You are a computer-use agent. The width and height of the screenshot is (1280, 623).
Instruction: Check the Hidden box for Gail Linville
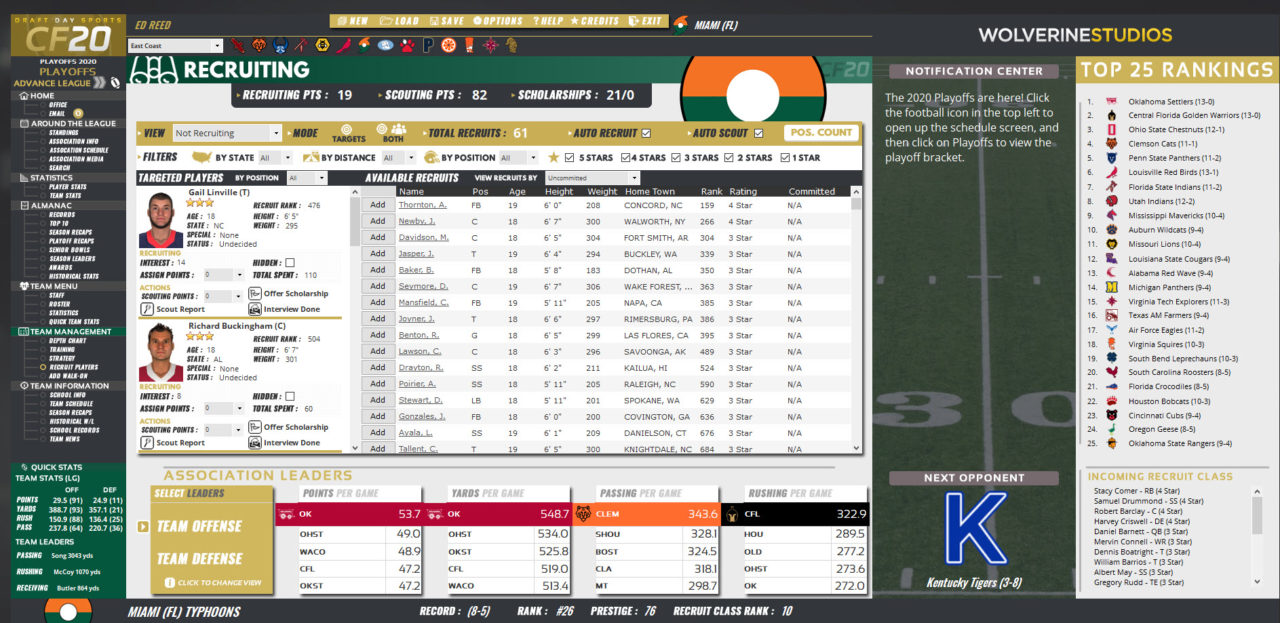click(x=290, y=262)
